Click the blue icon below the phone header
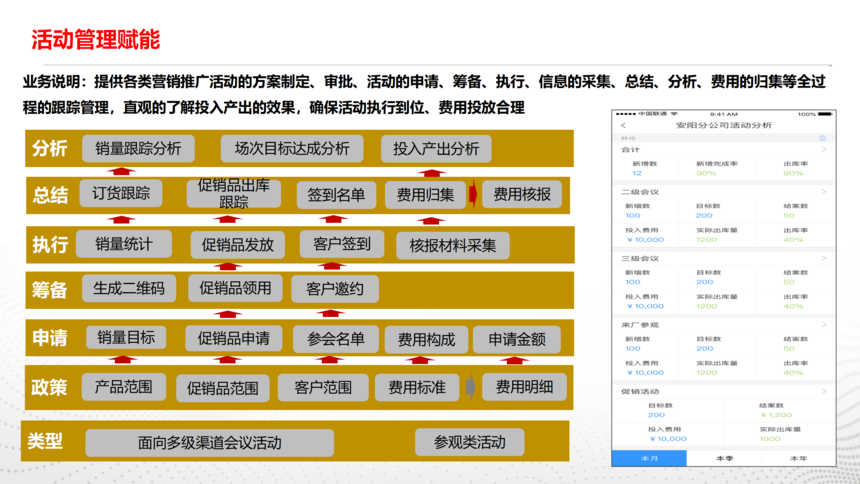860x484 pixels. [823, 137]
